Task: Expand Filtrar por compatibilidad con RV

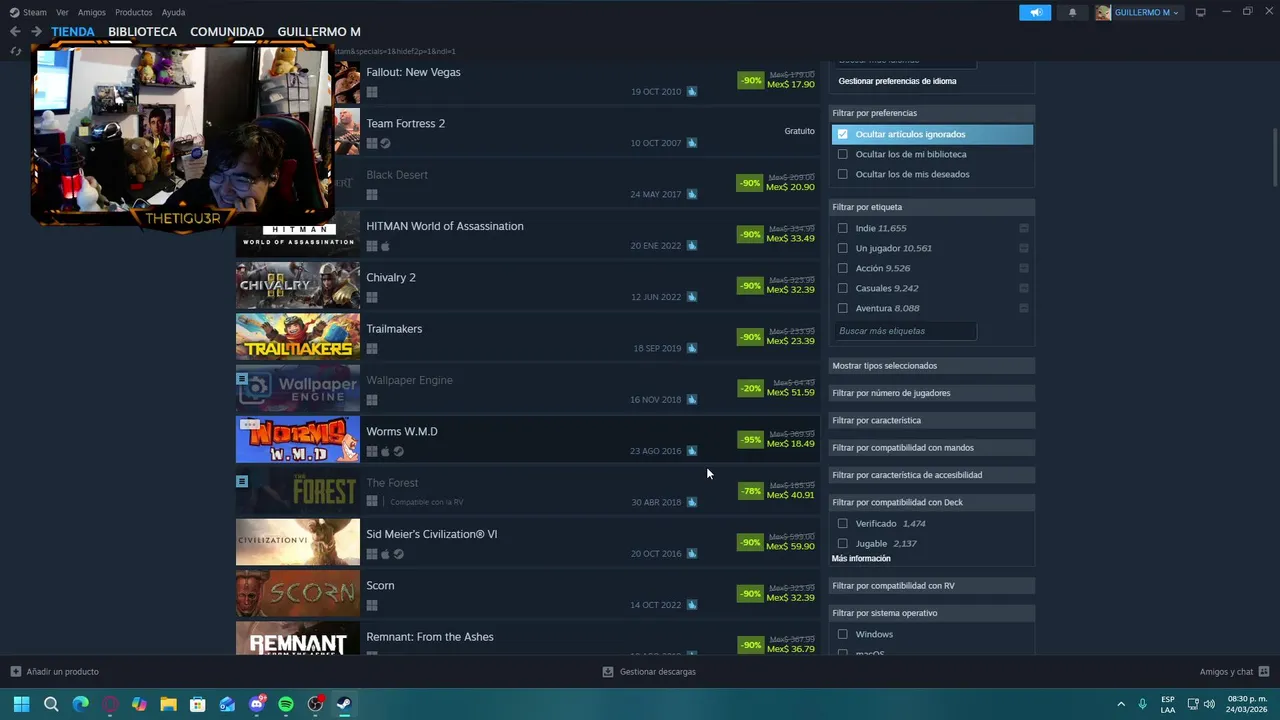Action: (932, 586)
